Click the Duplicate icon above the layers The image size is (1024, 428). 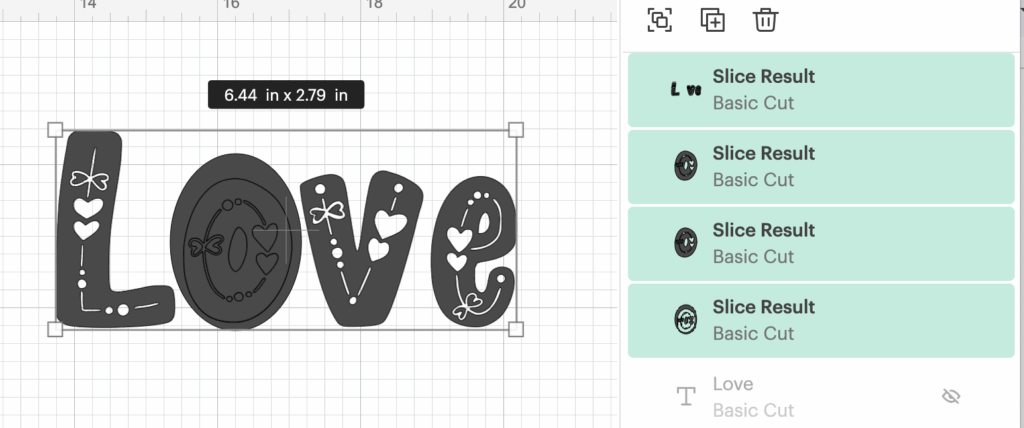712,20
